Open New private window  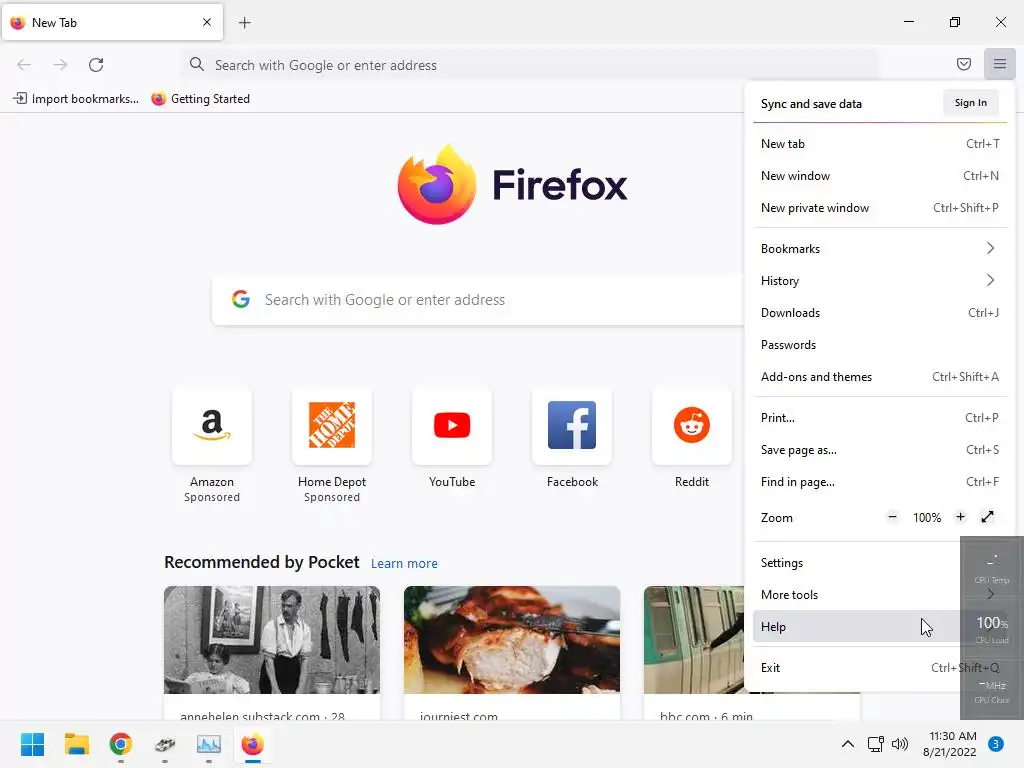click(880, 208)
